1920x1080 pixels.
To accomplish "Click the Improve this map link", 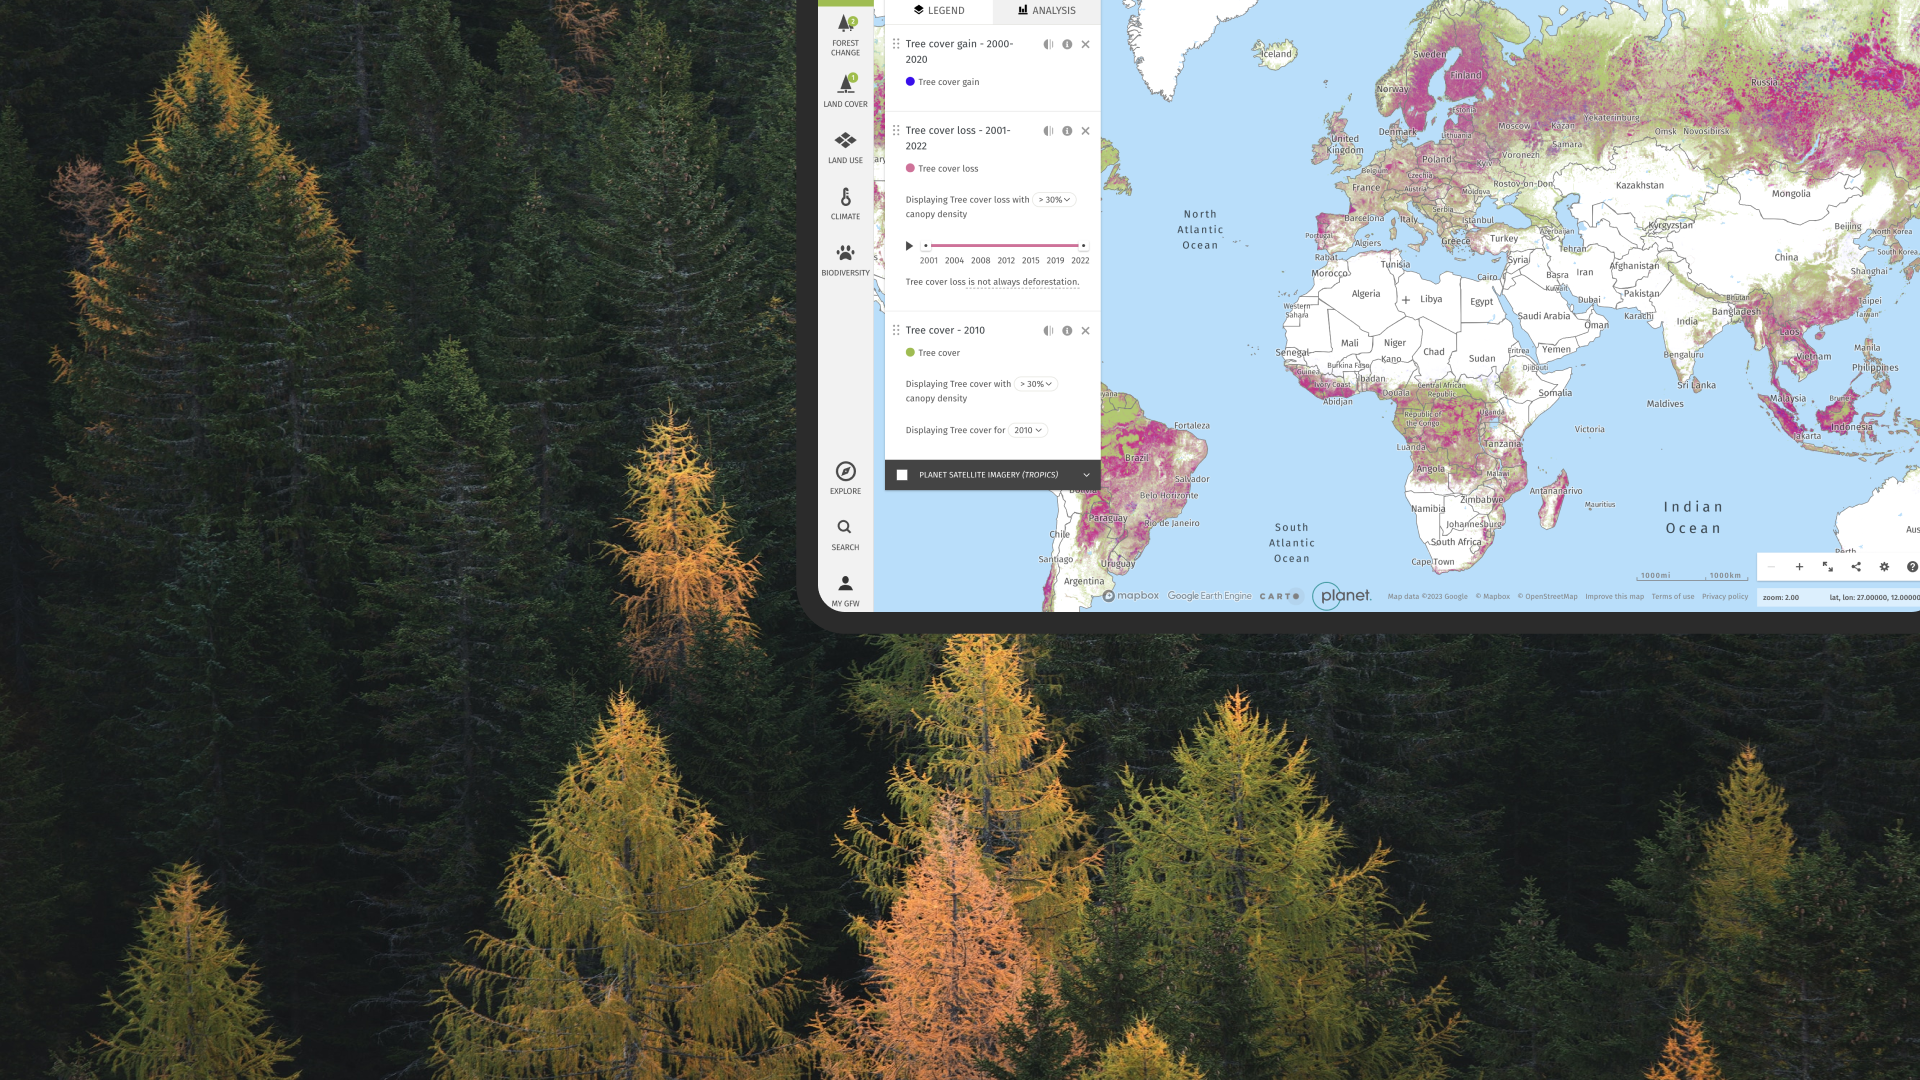I will (1614, 596).
